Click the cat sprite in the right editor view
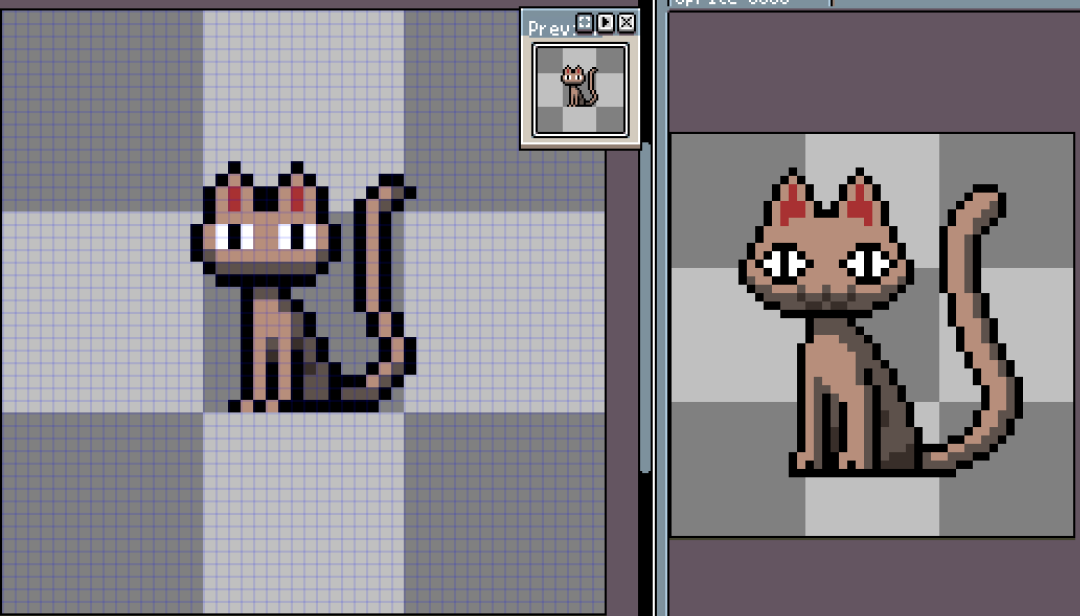 click(881, 322)
